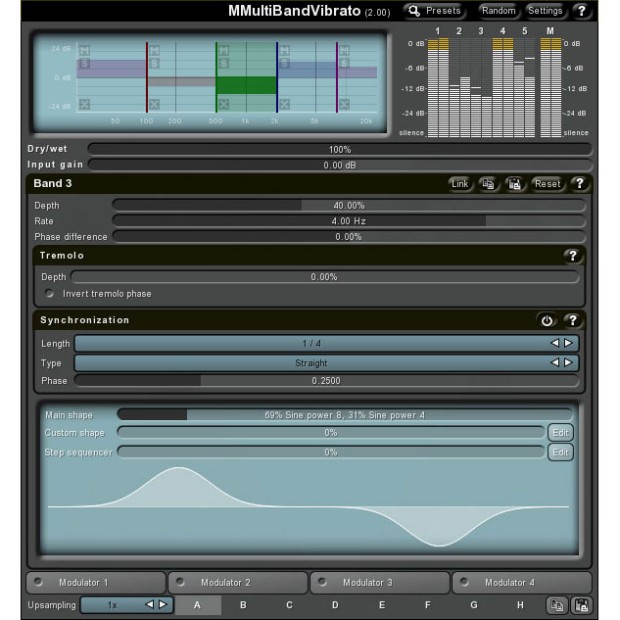This screenshot has height=620, width=620.
Task: Step Type selector back with left arrow
Action: pyautogui.click(x=555, y=363)
